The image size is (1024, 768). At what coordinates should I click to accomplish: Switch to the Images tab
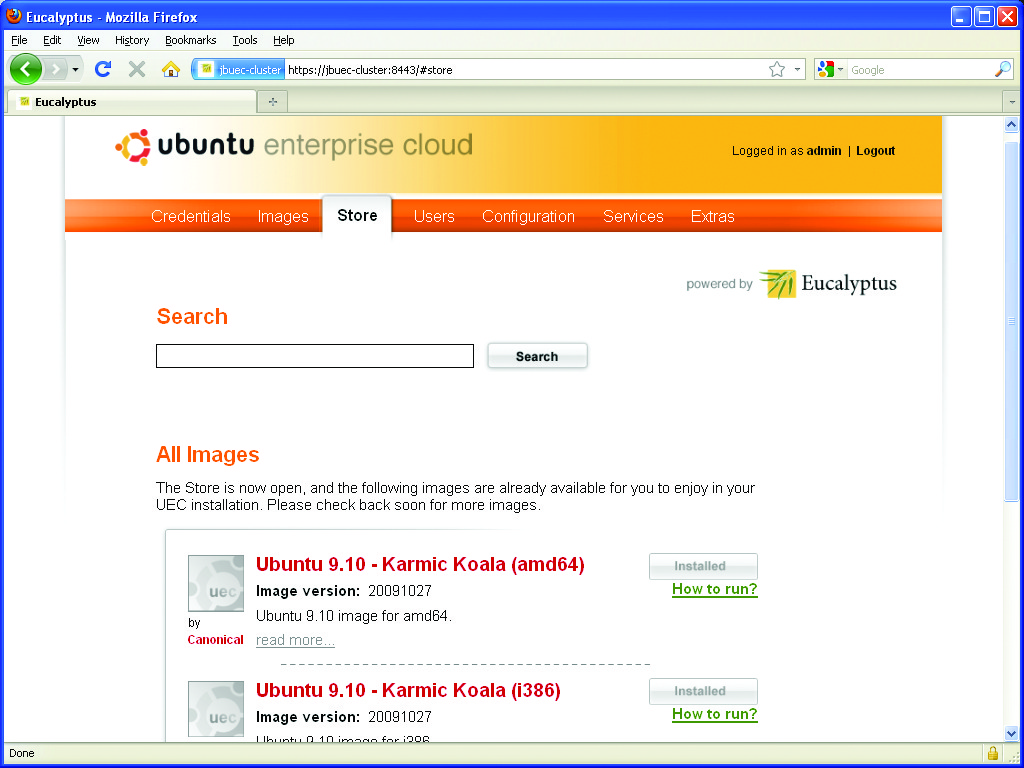[x=283, y=216]
